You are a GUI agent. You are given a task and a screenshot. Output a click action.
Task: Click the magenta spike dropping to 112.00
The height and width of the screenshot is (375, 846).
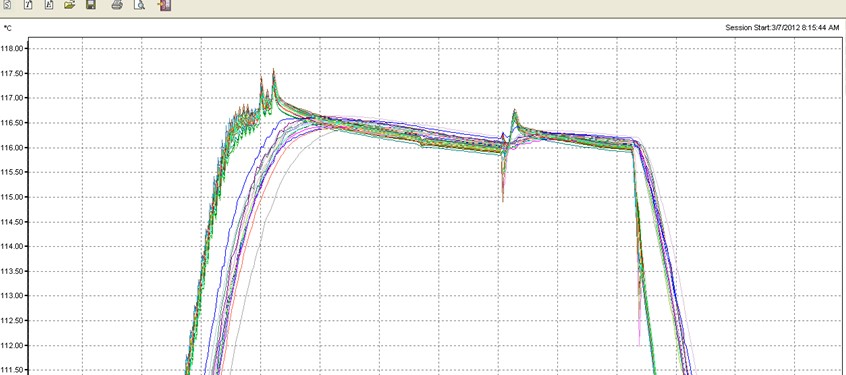(639, 344)
